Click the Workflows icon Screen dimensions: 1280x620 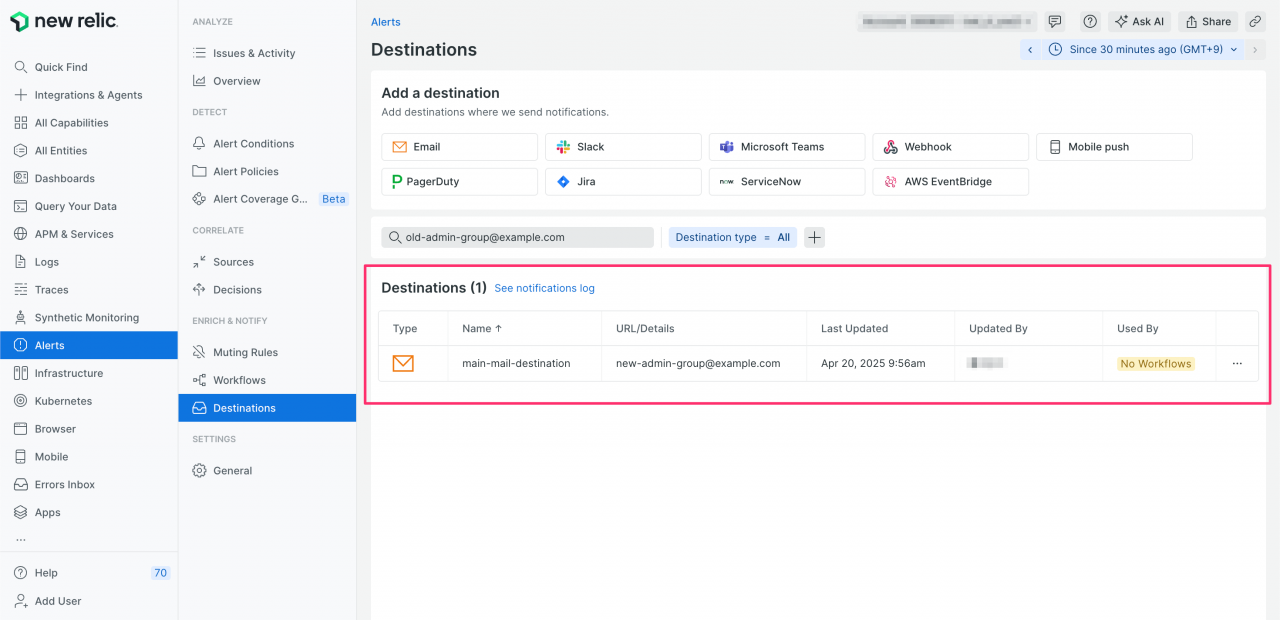click(199, 380)
